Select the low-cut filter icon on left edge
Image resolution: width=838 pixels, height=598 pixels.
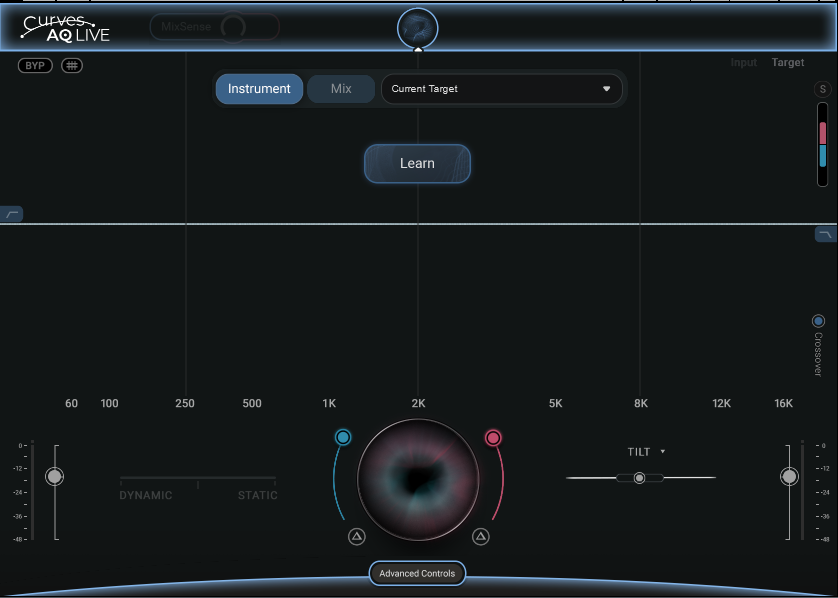14,213
